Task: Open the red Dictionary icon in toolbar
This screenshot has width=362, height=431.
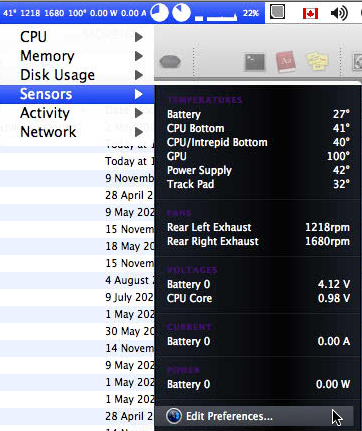Action: pos(286,62)
